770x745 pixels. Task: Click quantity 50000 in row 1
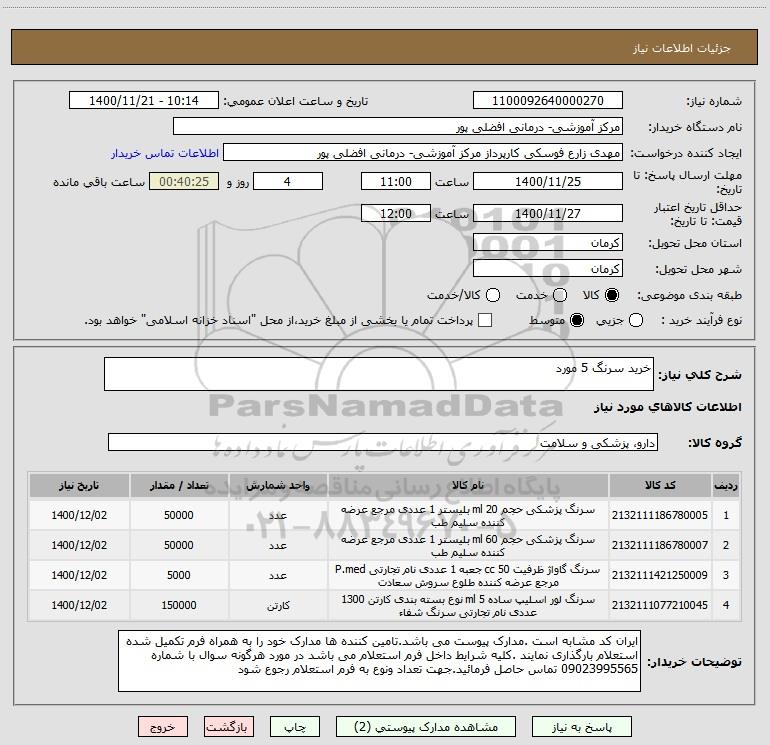[x=179, y=515]
